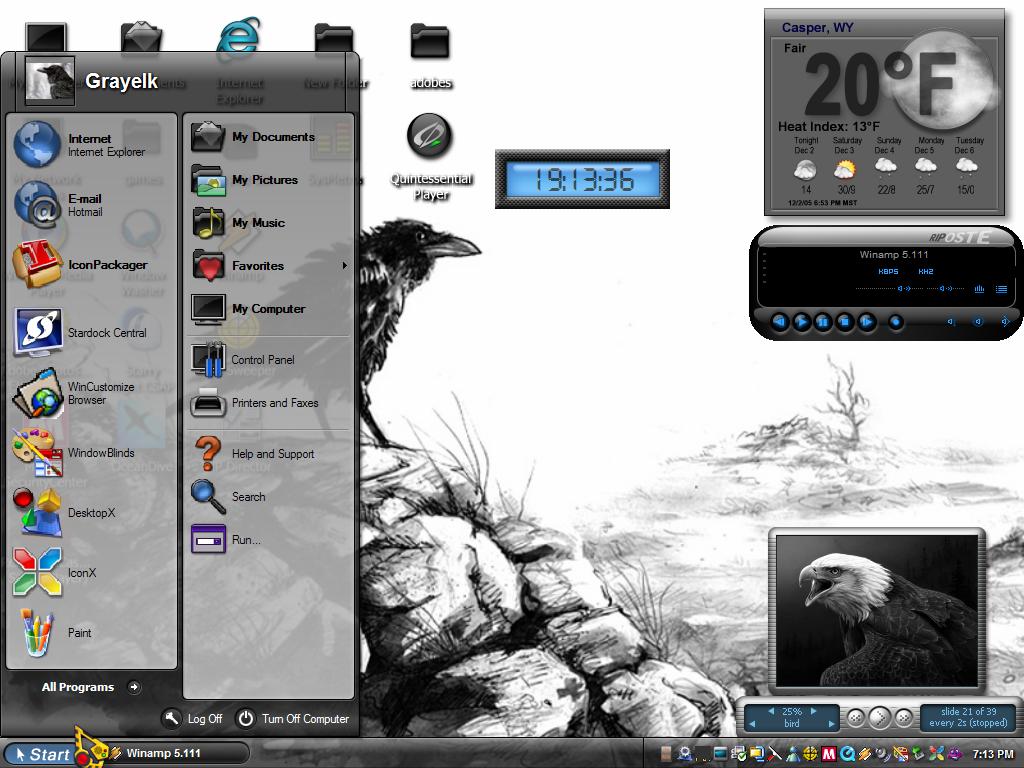Click Winamp pause button
The width and height of the screenshot is (1024, 768).
(x=823, y=321)
